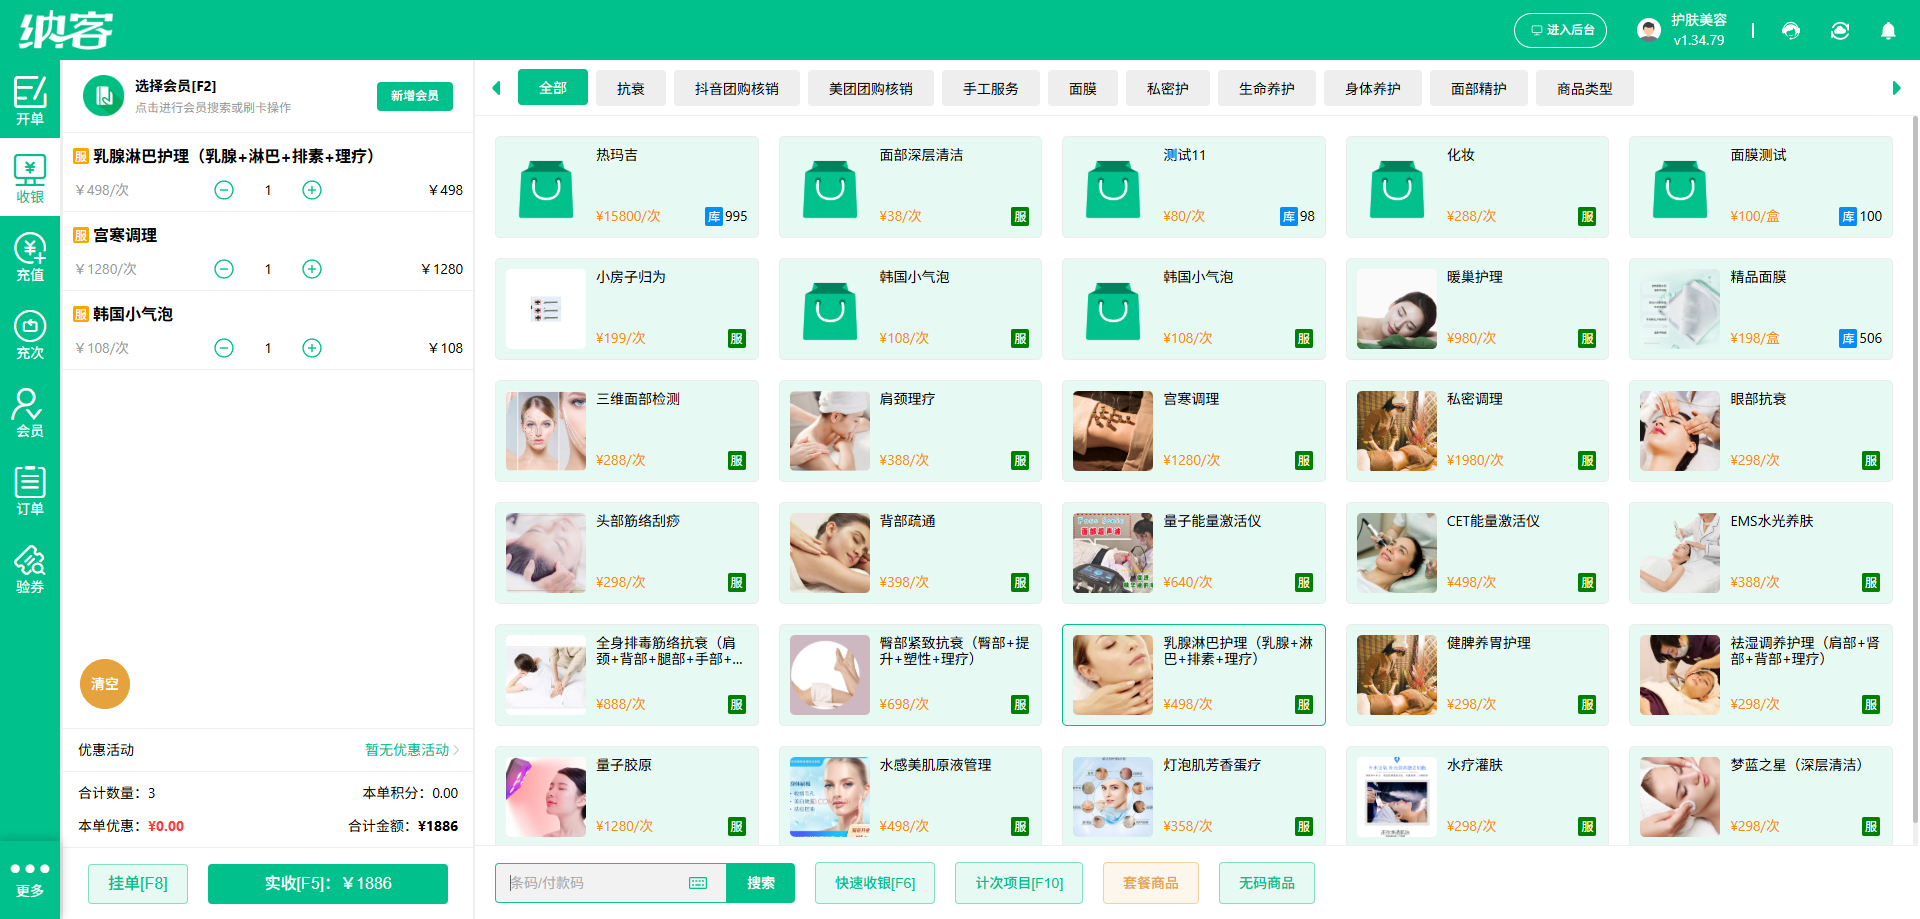Select the 身体养护 tab

[x=1373, y=89]
